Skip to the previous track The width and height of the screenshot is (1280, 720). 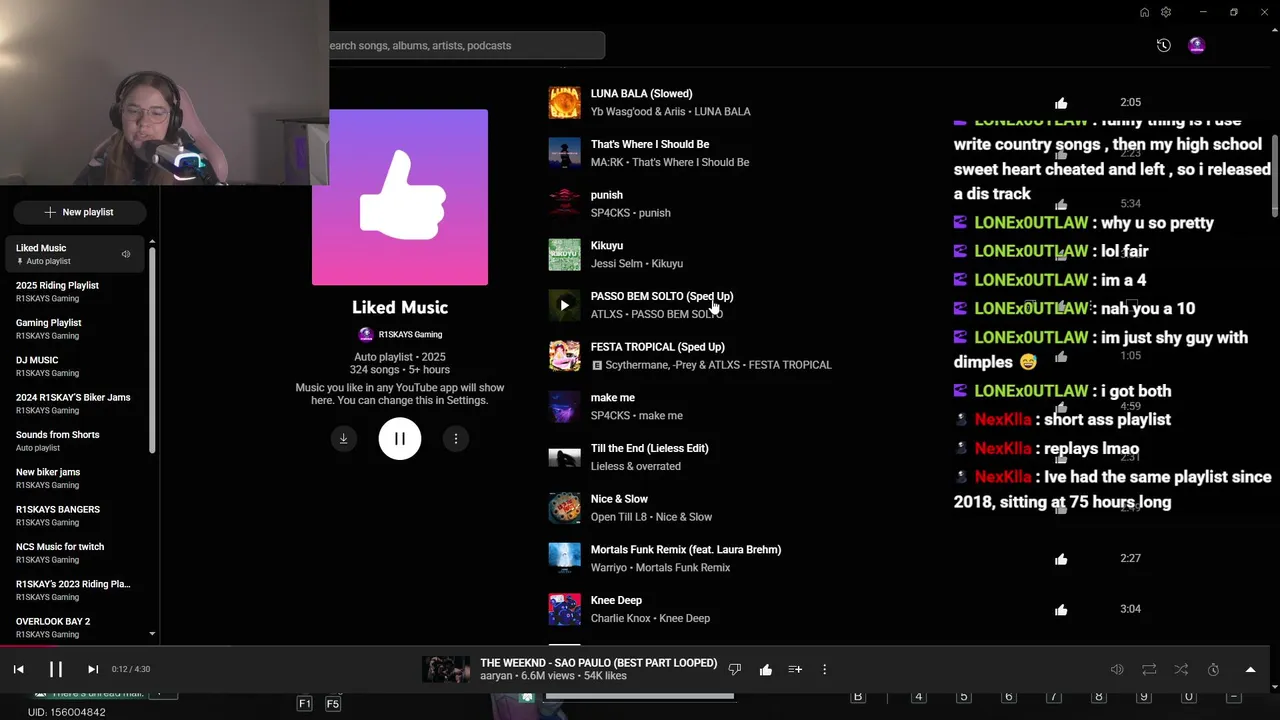19,669
